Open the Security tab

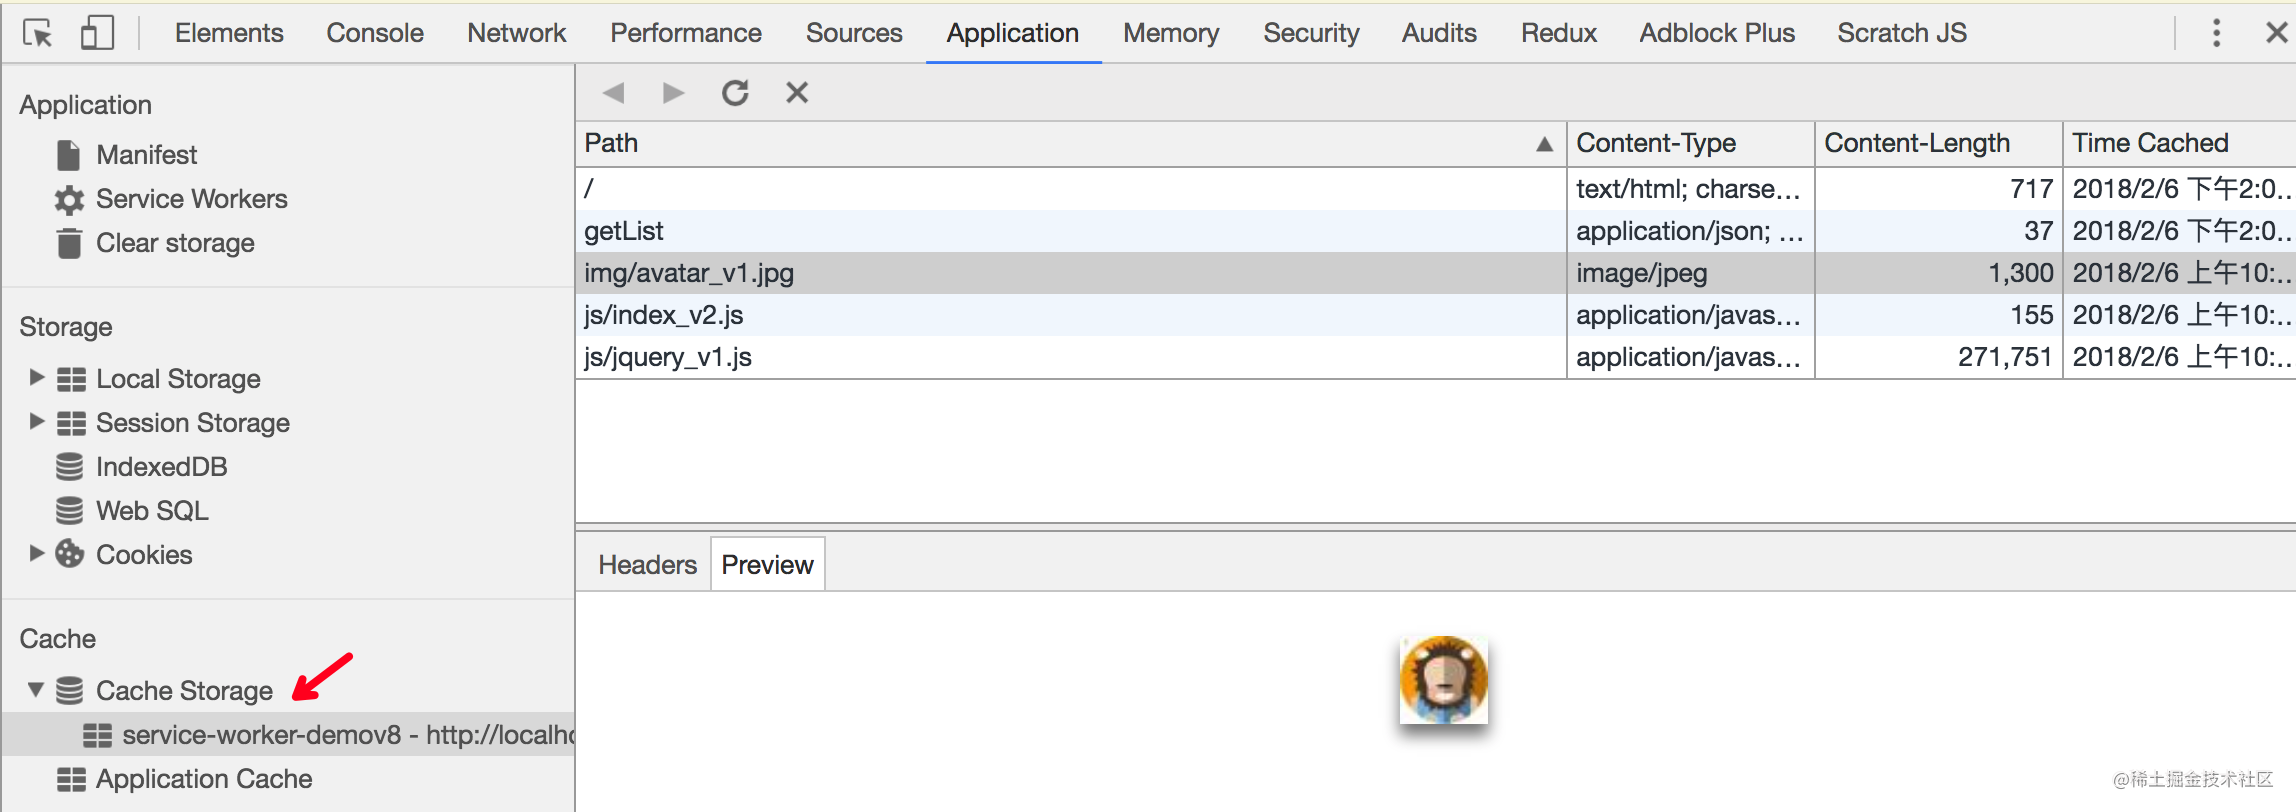[1311, 33]
